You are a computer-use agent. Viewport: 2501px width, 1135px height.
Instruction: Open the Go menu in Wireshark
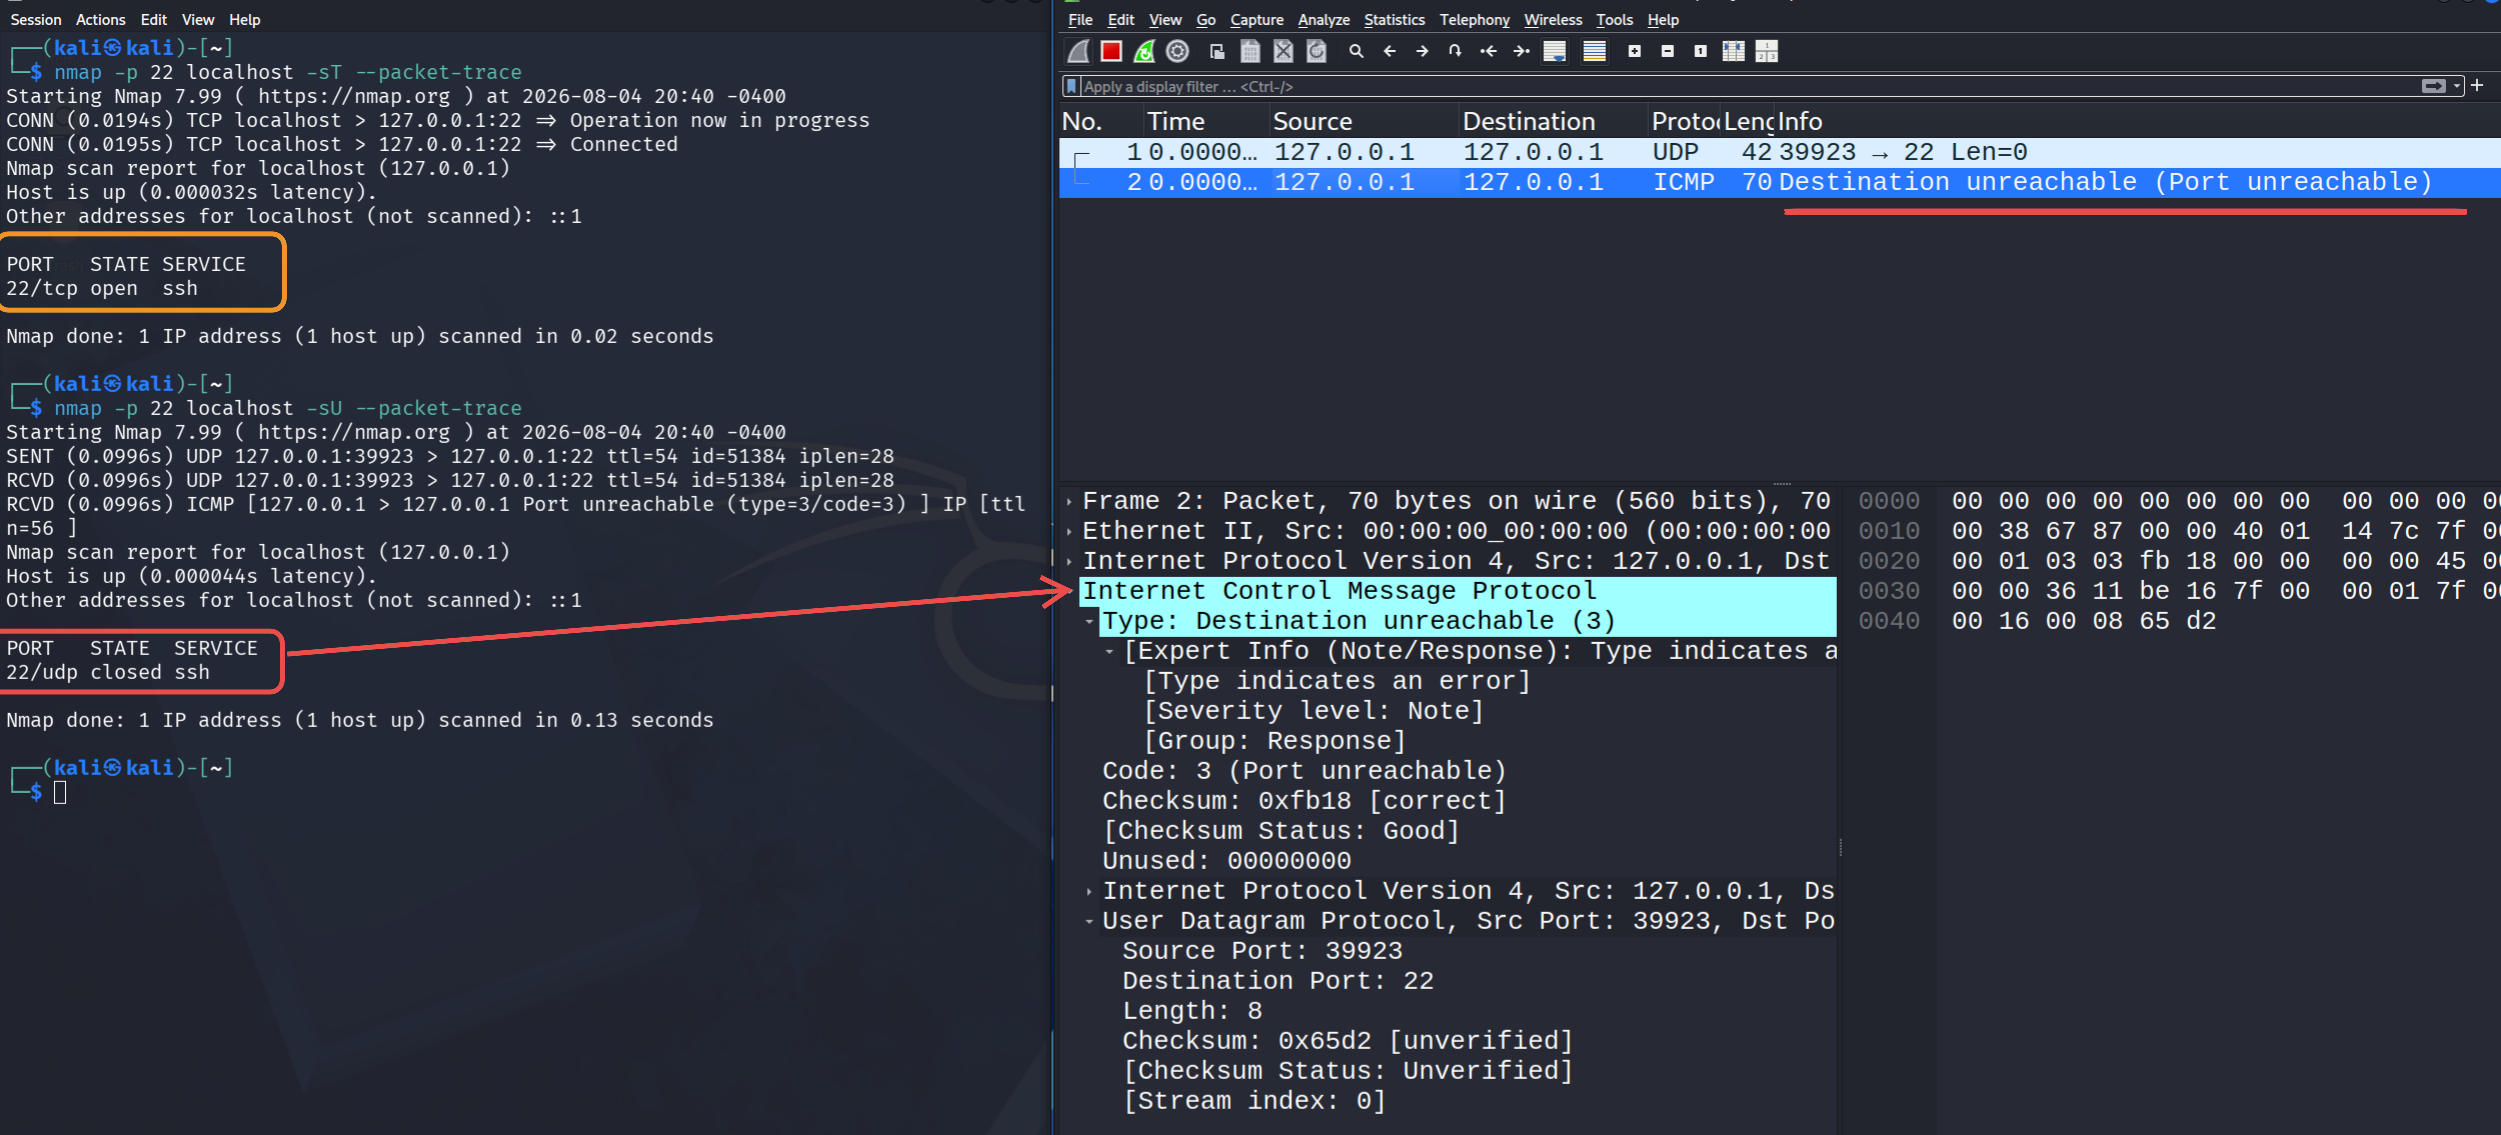pos(1206,20)
